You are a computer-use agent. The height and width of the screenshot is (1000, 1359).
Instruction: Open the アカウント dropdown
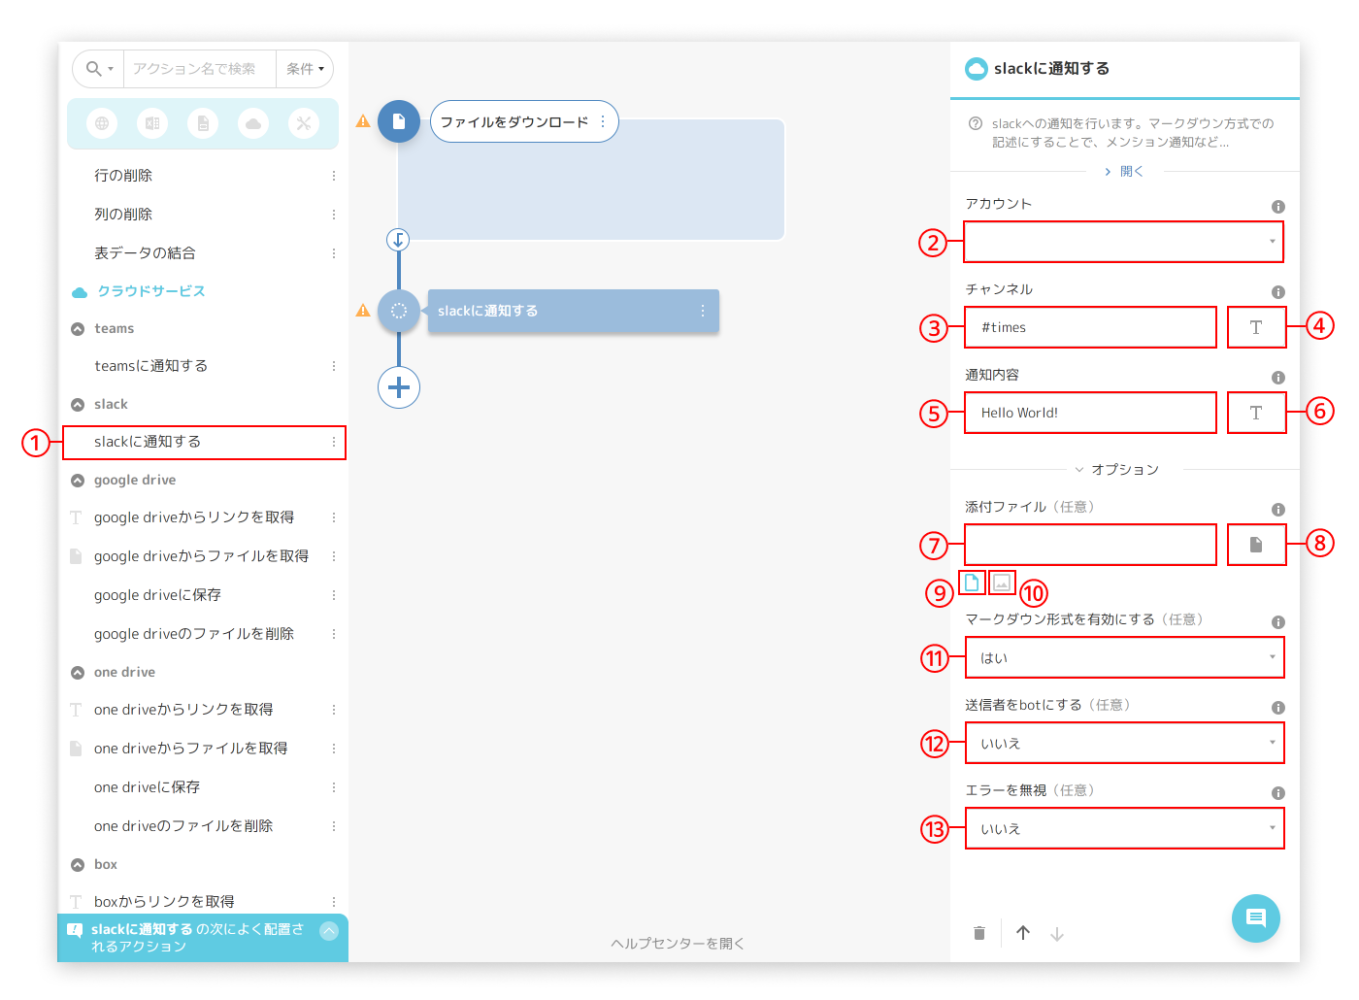[x=1124, y=242]
